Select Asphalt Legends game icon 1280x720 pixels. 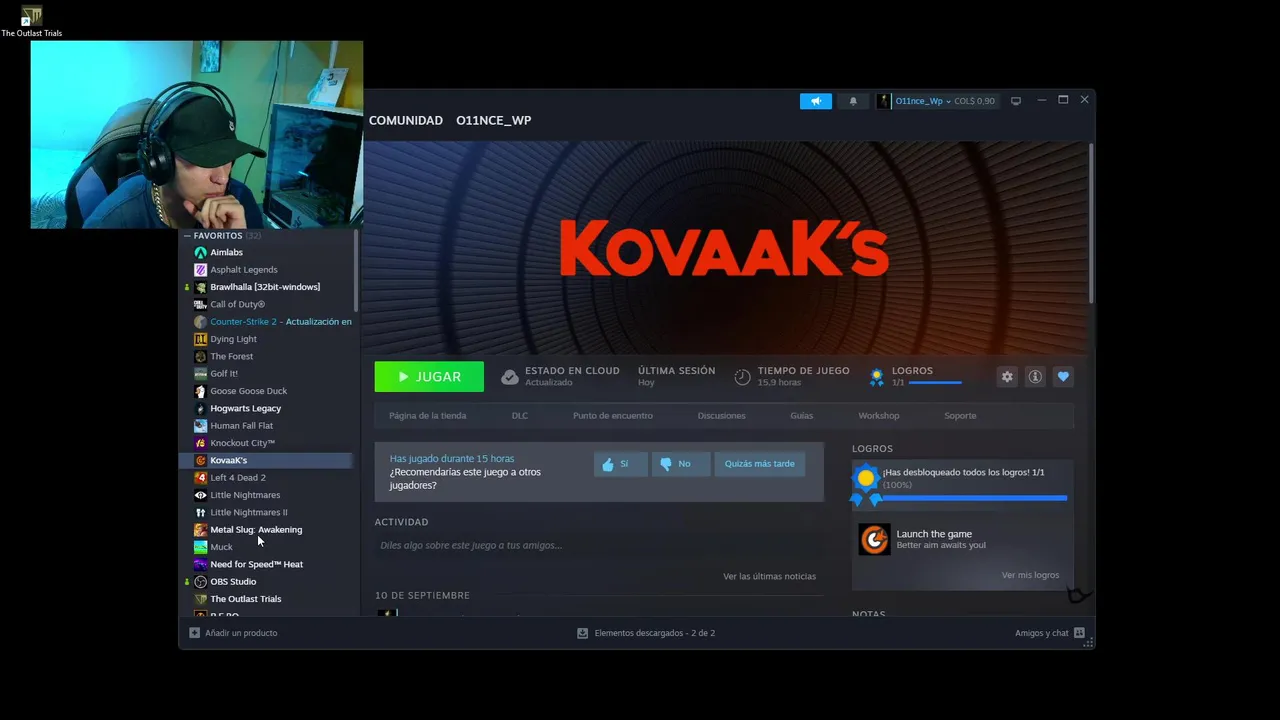pos(200,270)
